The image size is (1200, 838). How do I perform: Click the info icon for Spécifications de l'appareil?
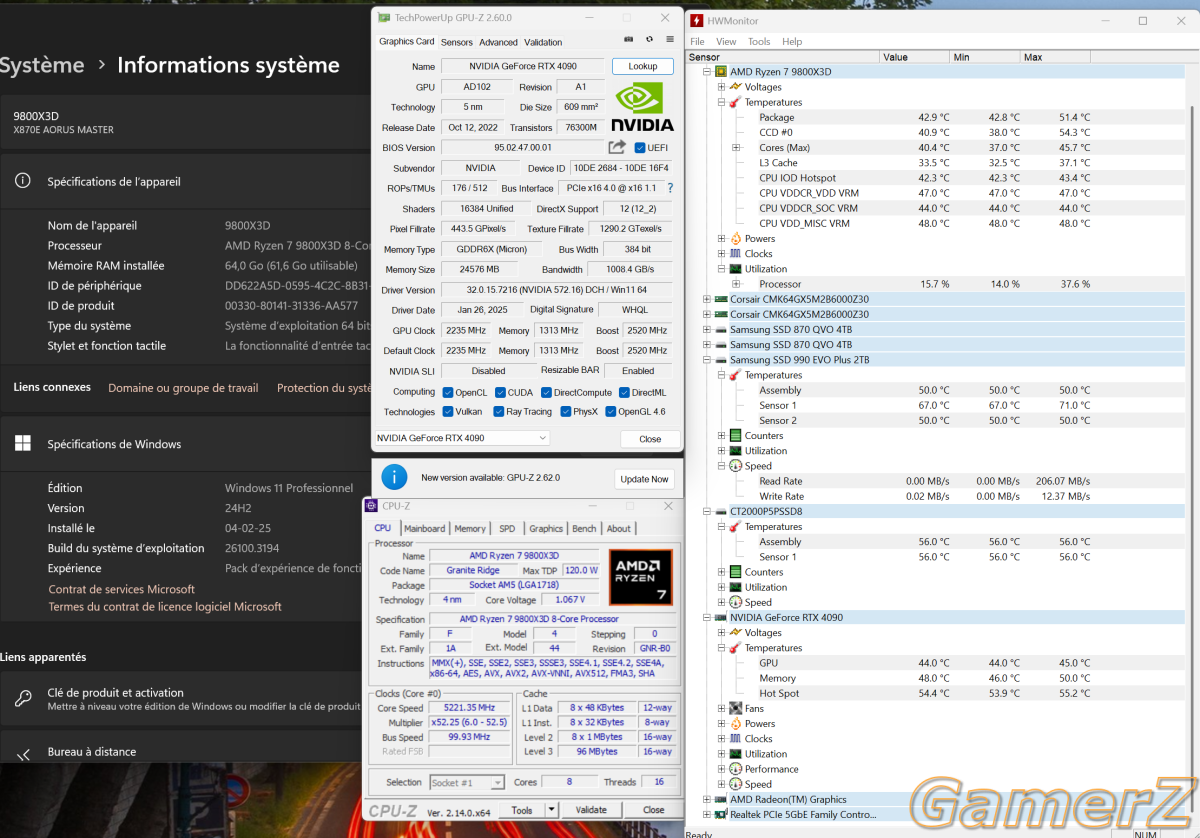point(22,181)
